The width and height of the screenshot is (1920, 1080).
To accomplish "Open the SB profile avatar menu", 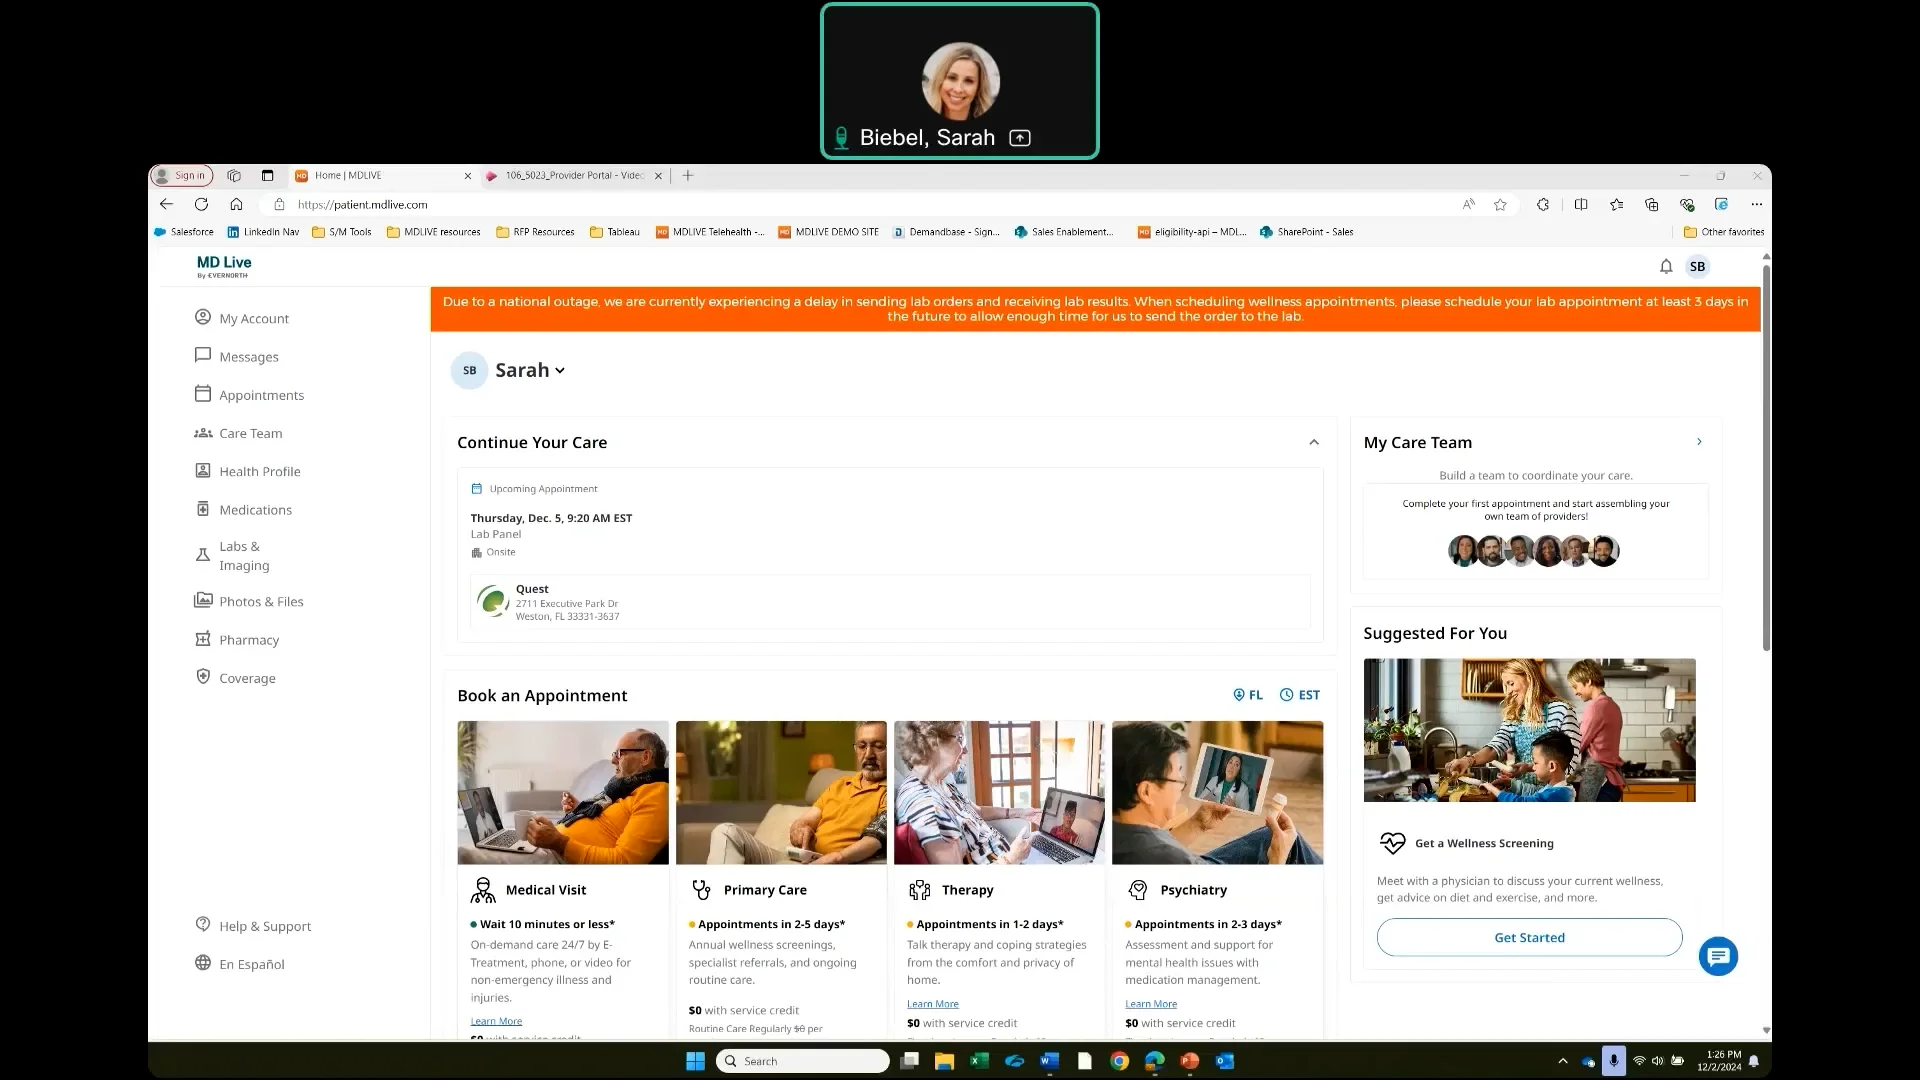I will pyautogui.click(x=1697, y=266).
